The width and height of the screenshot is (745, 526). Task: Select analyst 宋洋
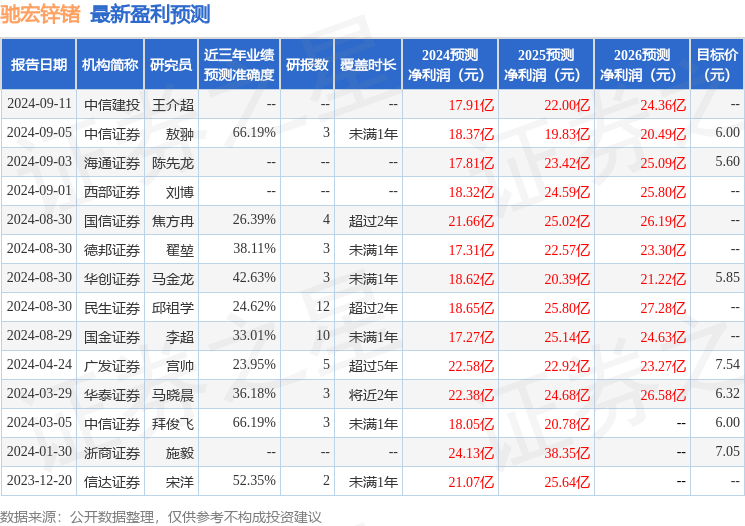180,482
